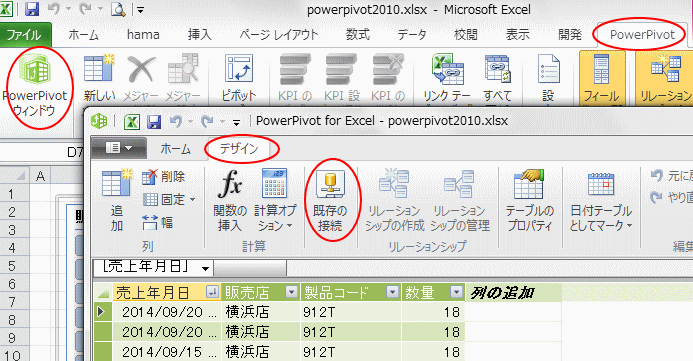The image size is (693, 361).
Task: Click the New Measure (新しい) icon in Excel ribbon
Action: [x=99, y=77]
